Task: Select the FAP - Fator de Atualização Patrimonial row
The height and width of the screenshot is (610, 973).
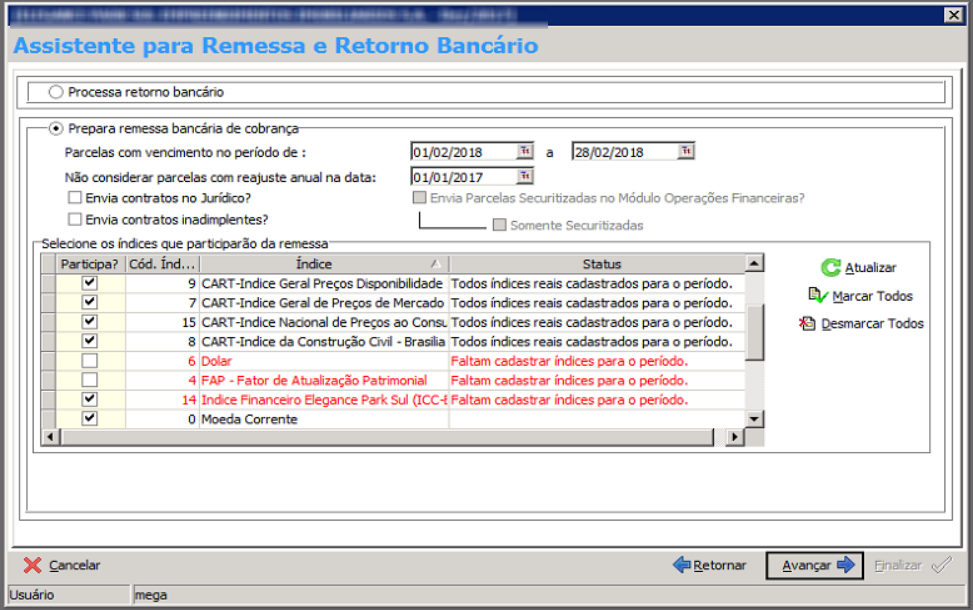Action: click(314, 380)
